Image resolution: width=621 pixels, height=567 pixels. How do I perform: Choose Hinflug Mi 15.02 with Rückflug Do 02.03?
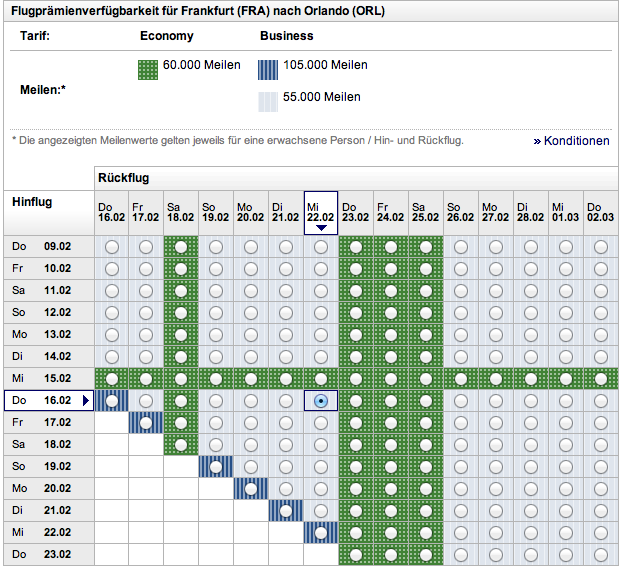pyautogui.click(x=601, y=378)
